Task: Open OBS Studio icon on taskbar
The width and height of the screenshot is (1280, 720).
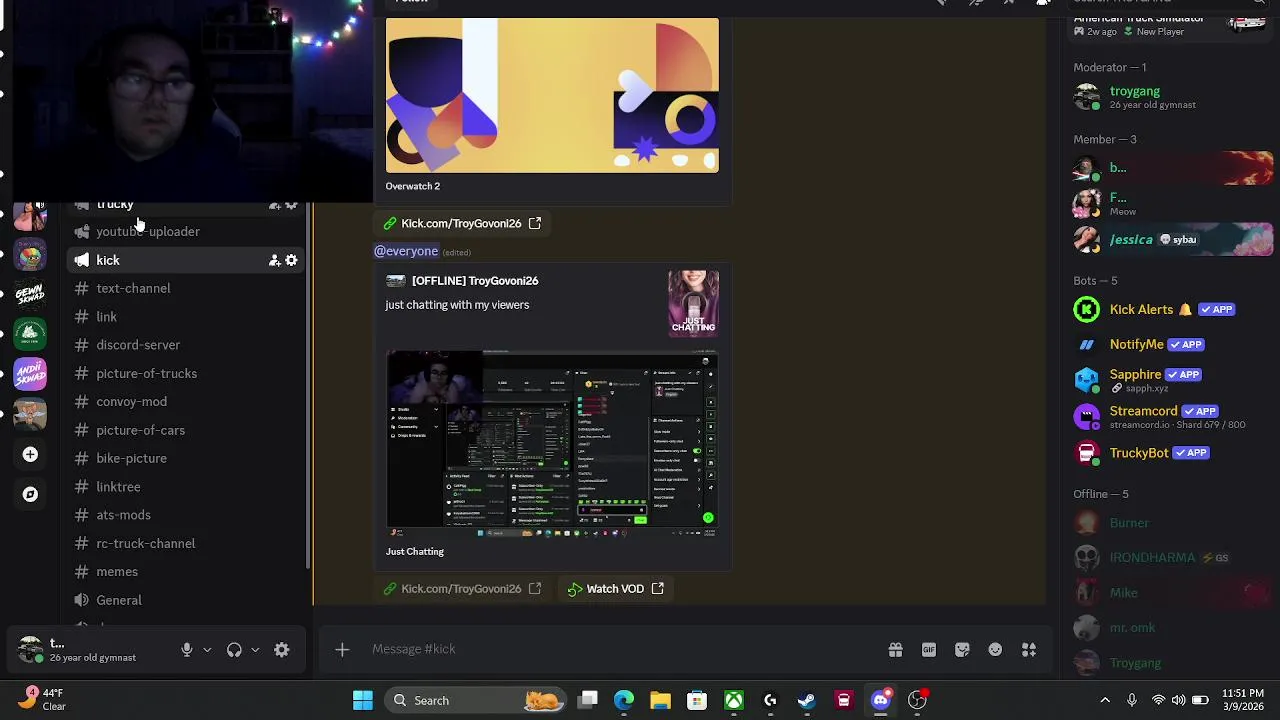Action: click(x=917, y=700)
